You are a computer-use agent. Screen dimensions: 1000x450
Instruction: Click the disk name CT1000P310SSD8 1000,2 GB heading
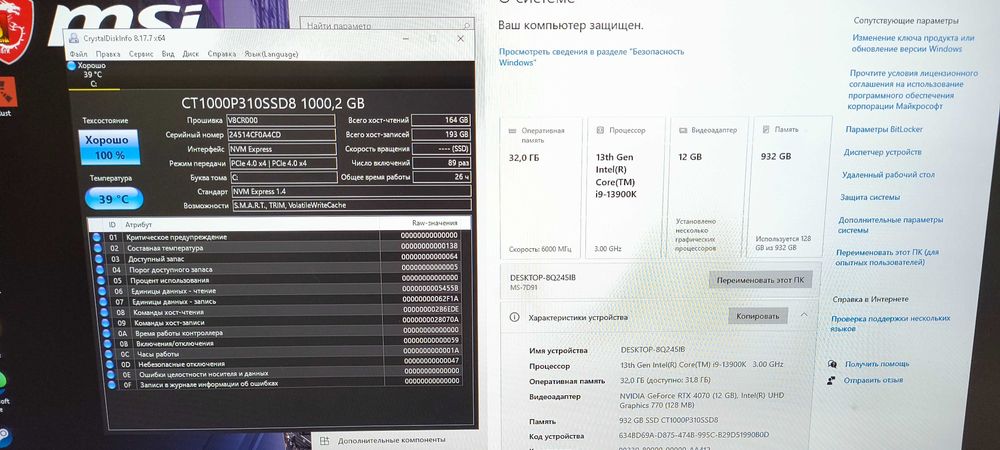273,103
